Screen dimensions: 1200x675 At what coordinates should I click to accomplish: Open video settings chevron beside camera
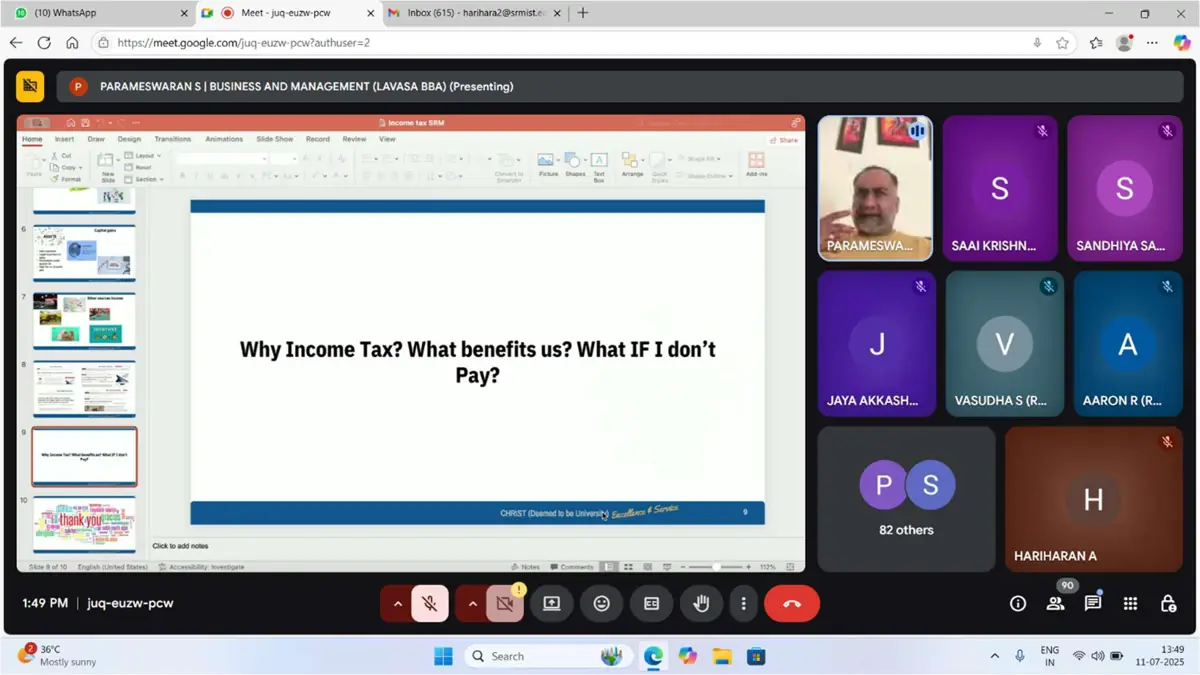pos(473,604)
